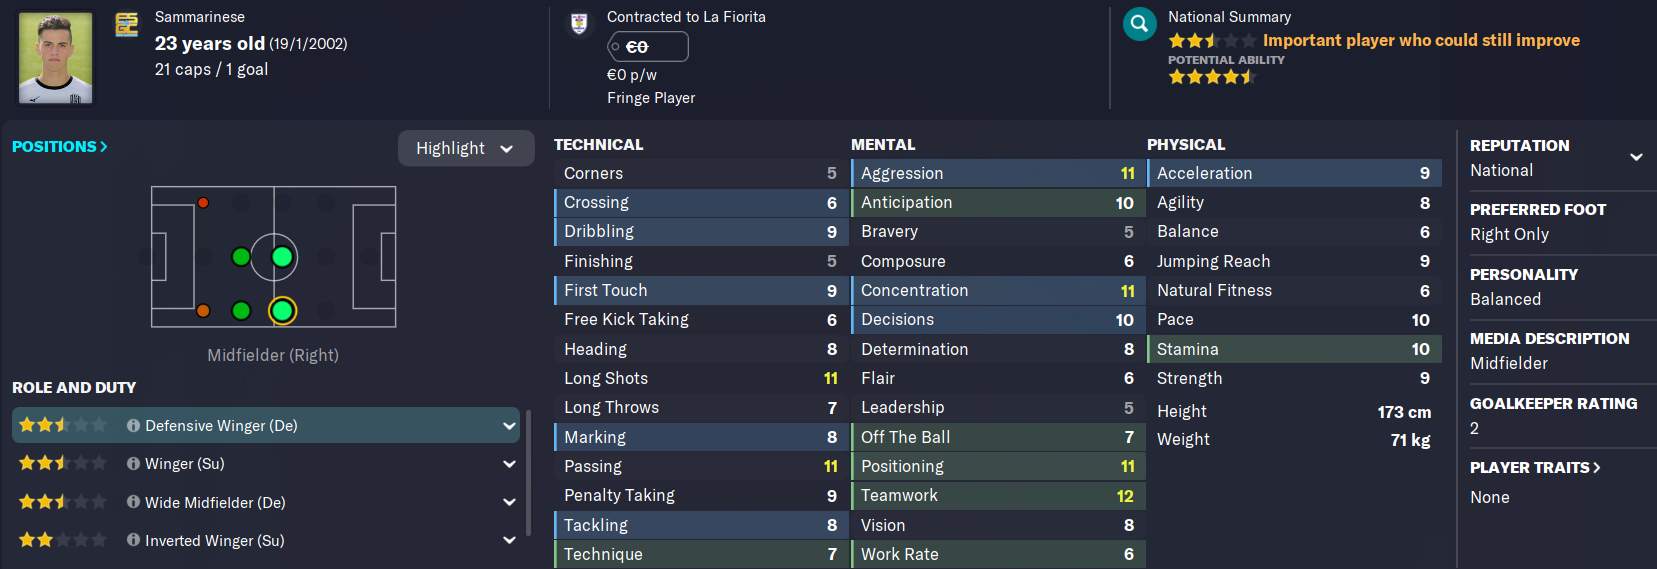Click the role list scrollbar
Screen dimensions: 1657x569
(528, 470)
